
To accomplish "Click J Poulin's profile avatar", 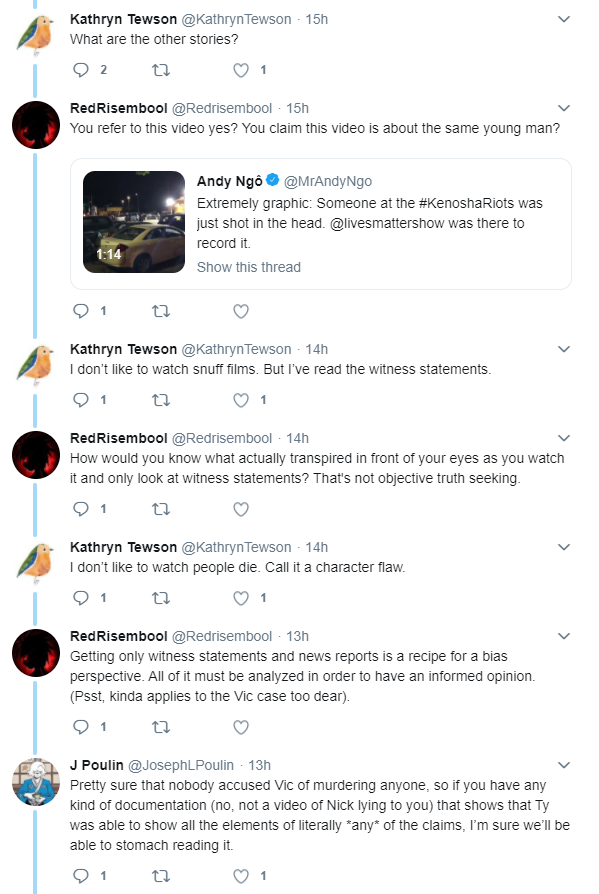I will tap(36, 782).
